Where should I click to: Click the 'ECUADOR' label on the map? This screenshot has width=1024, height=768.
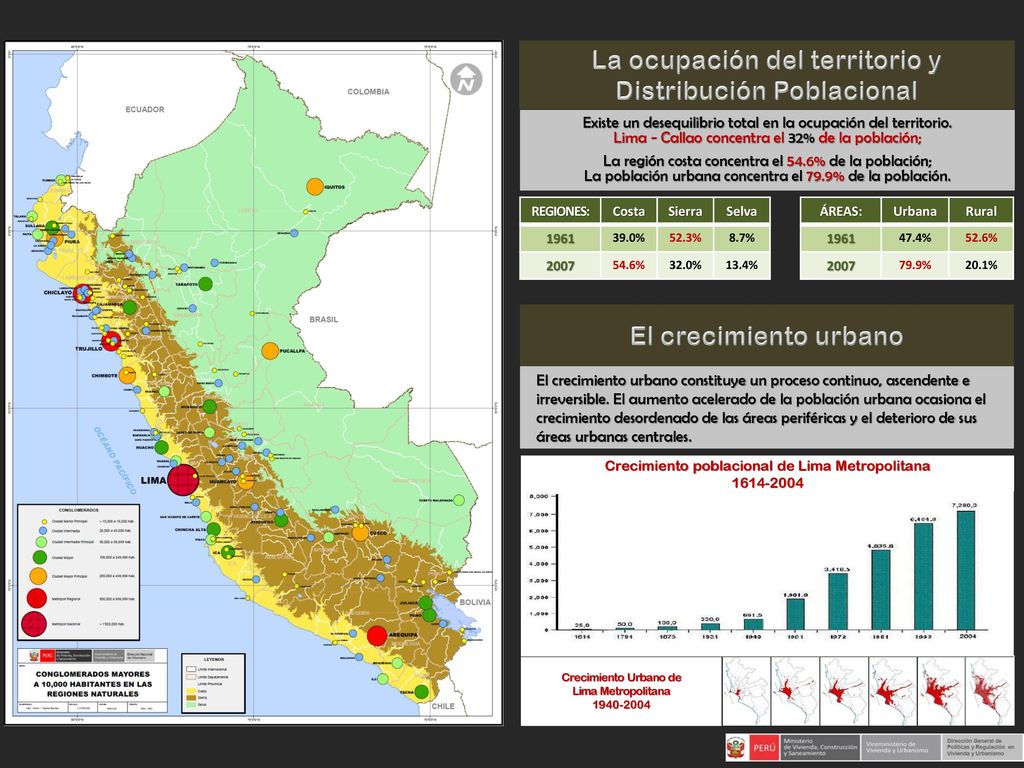coord(145,109)
